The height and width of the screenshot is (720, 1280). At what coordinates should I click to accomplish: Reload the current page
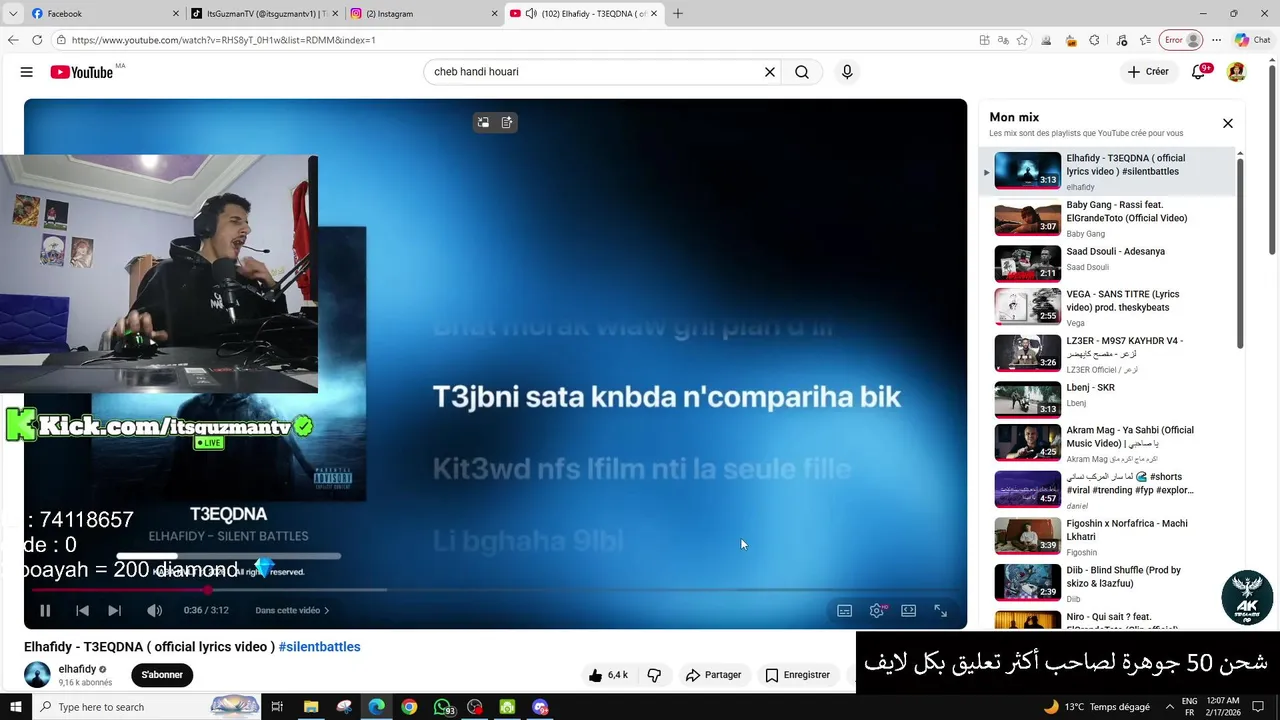[x=37, y=40]
